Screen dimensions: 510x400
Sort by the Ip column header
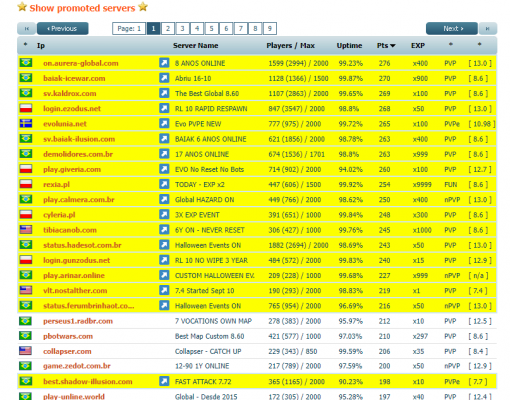[41, 46]
